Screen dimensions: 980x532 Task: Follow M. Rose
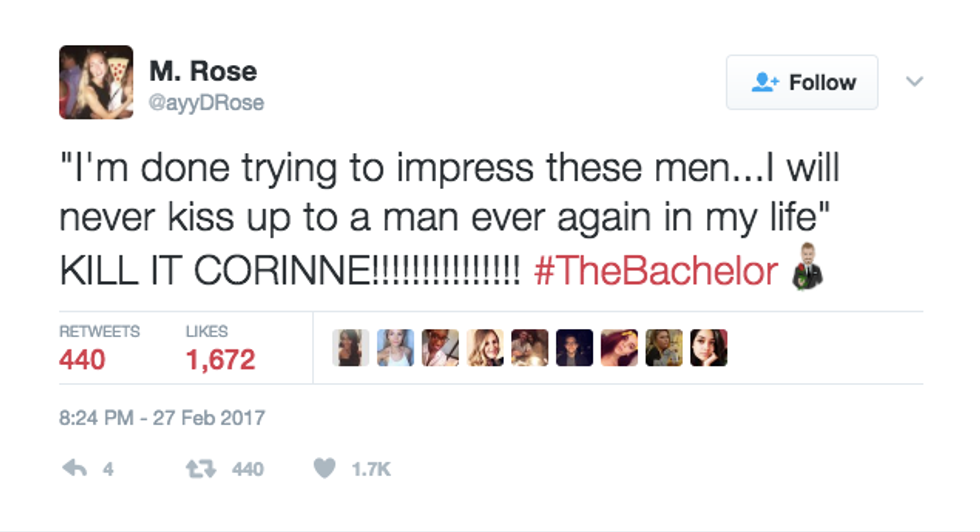[x=802, y=82]
